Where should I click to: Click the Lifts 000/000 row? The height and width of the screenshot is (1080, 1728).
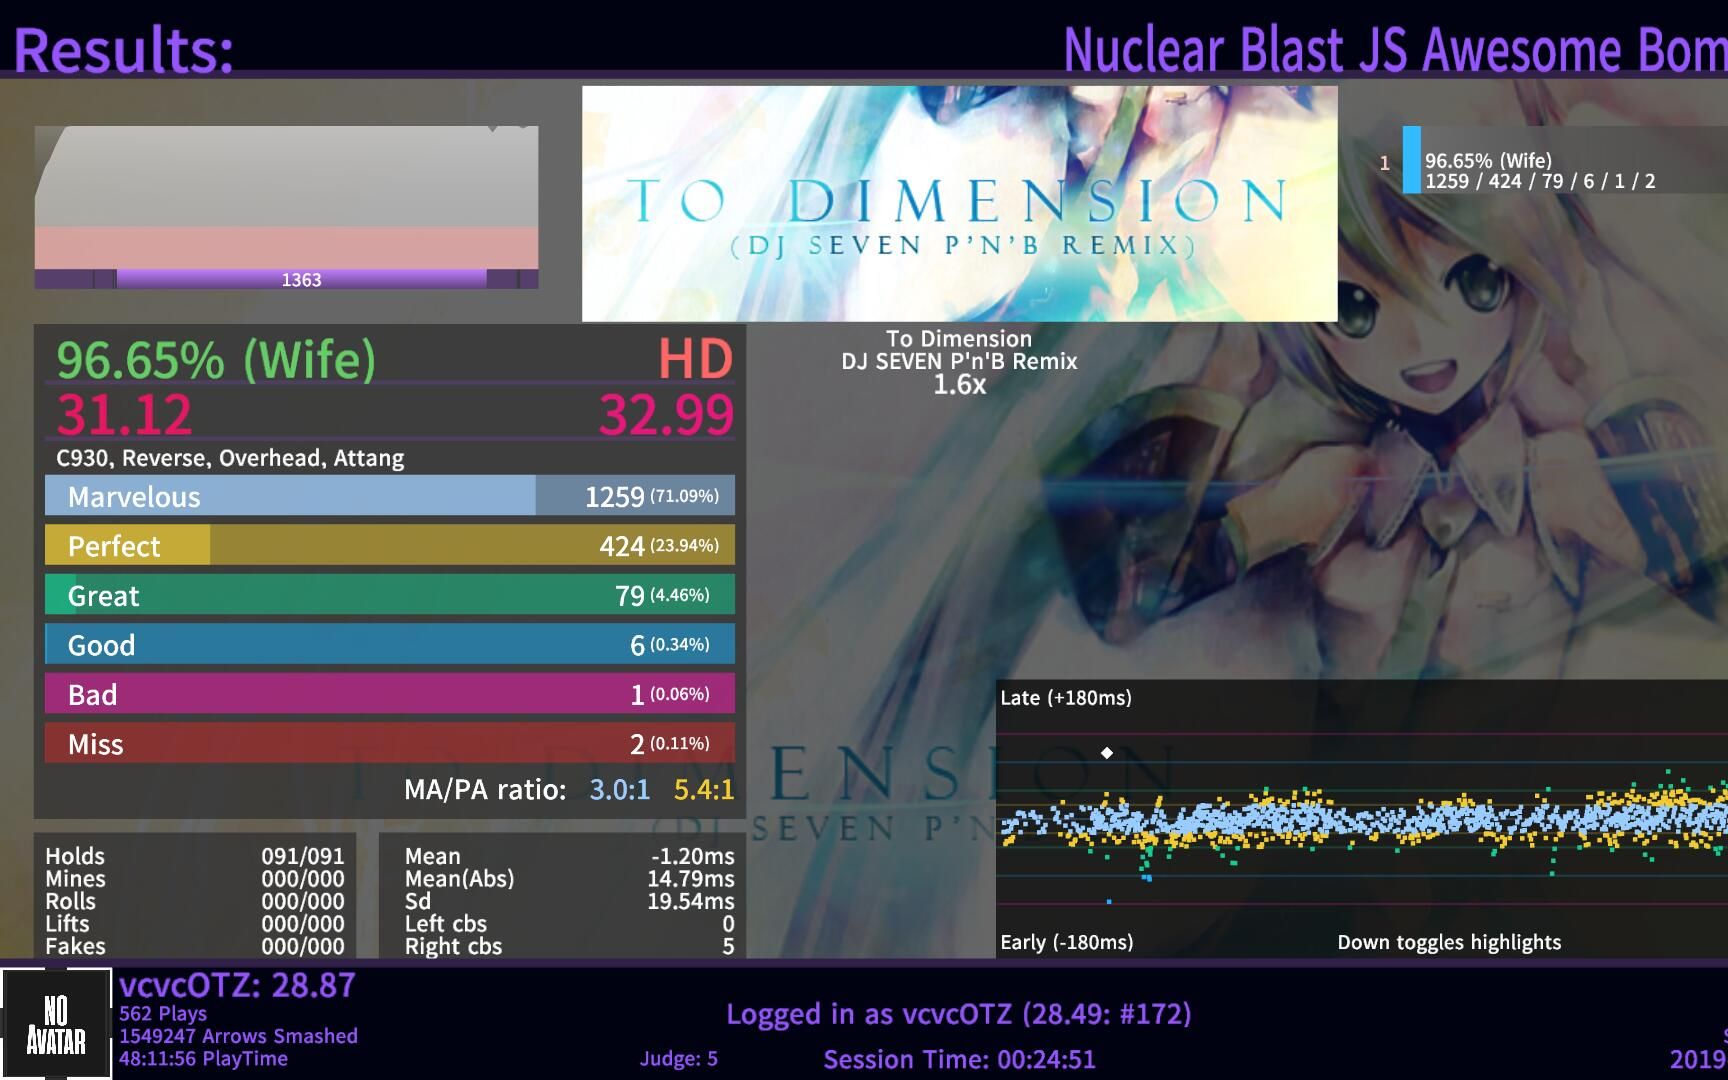(x=195, y=924)
